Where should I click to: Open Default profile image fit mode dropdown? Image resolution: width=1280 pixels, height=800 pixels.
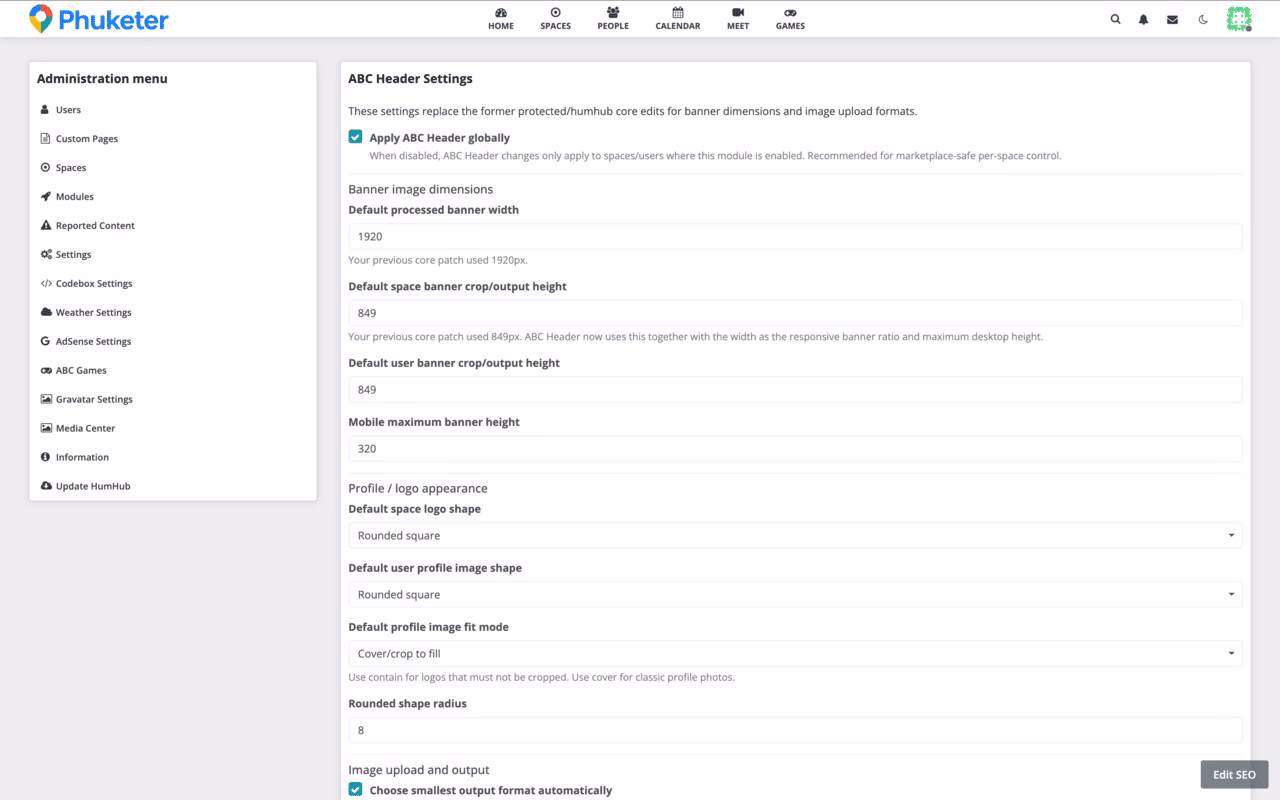pyautogui.click(x=795, y=654)
